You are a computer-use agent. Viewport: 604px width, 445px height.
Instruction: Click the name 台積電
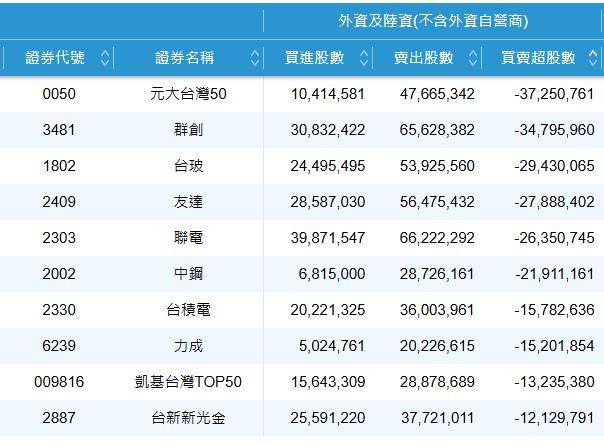pyautogui.click(x=188, y=310)
